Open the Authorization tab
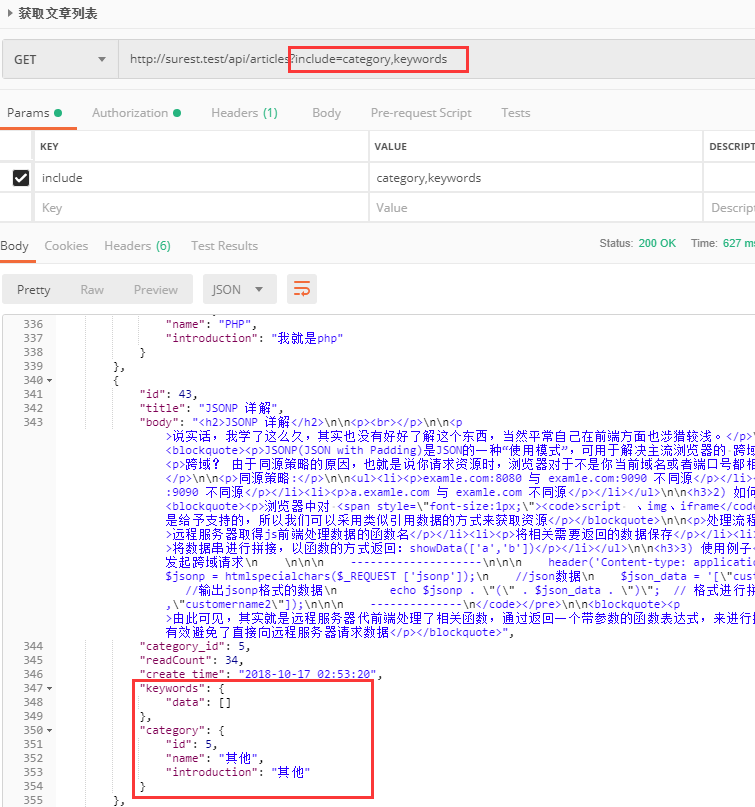The height and width of the screenshot is (807, 755). tap(136, 113)
